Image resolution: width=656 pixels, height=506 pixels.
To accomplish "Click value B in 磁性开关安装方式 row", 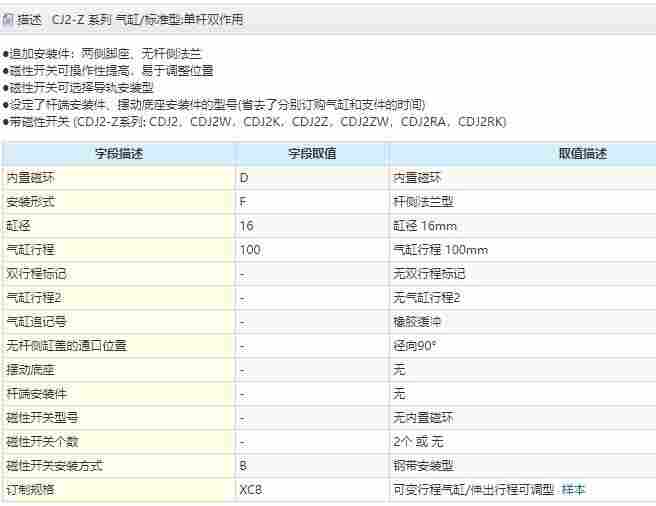I will click(x=312, y=465).
